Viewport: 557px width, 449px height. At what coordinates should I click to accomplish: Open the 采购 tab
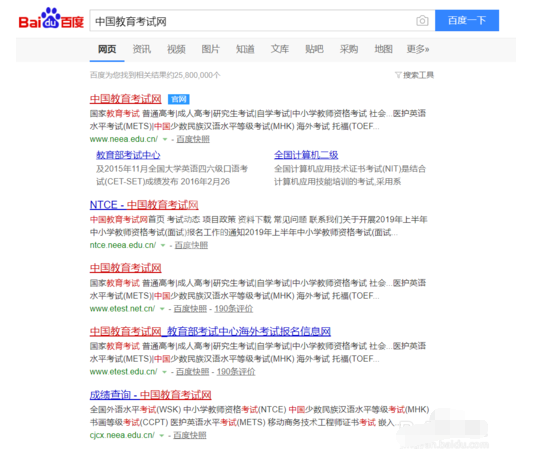[x=349, y=49]
